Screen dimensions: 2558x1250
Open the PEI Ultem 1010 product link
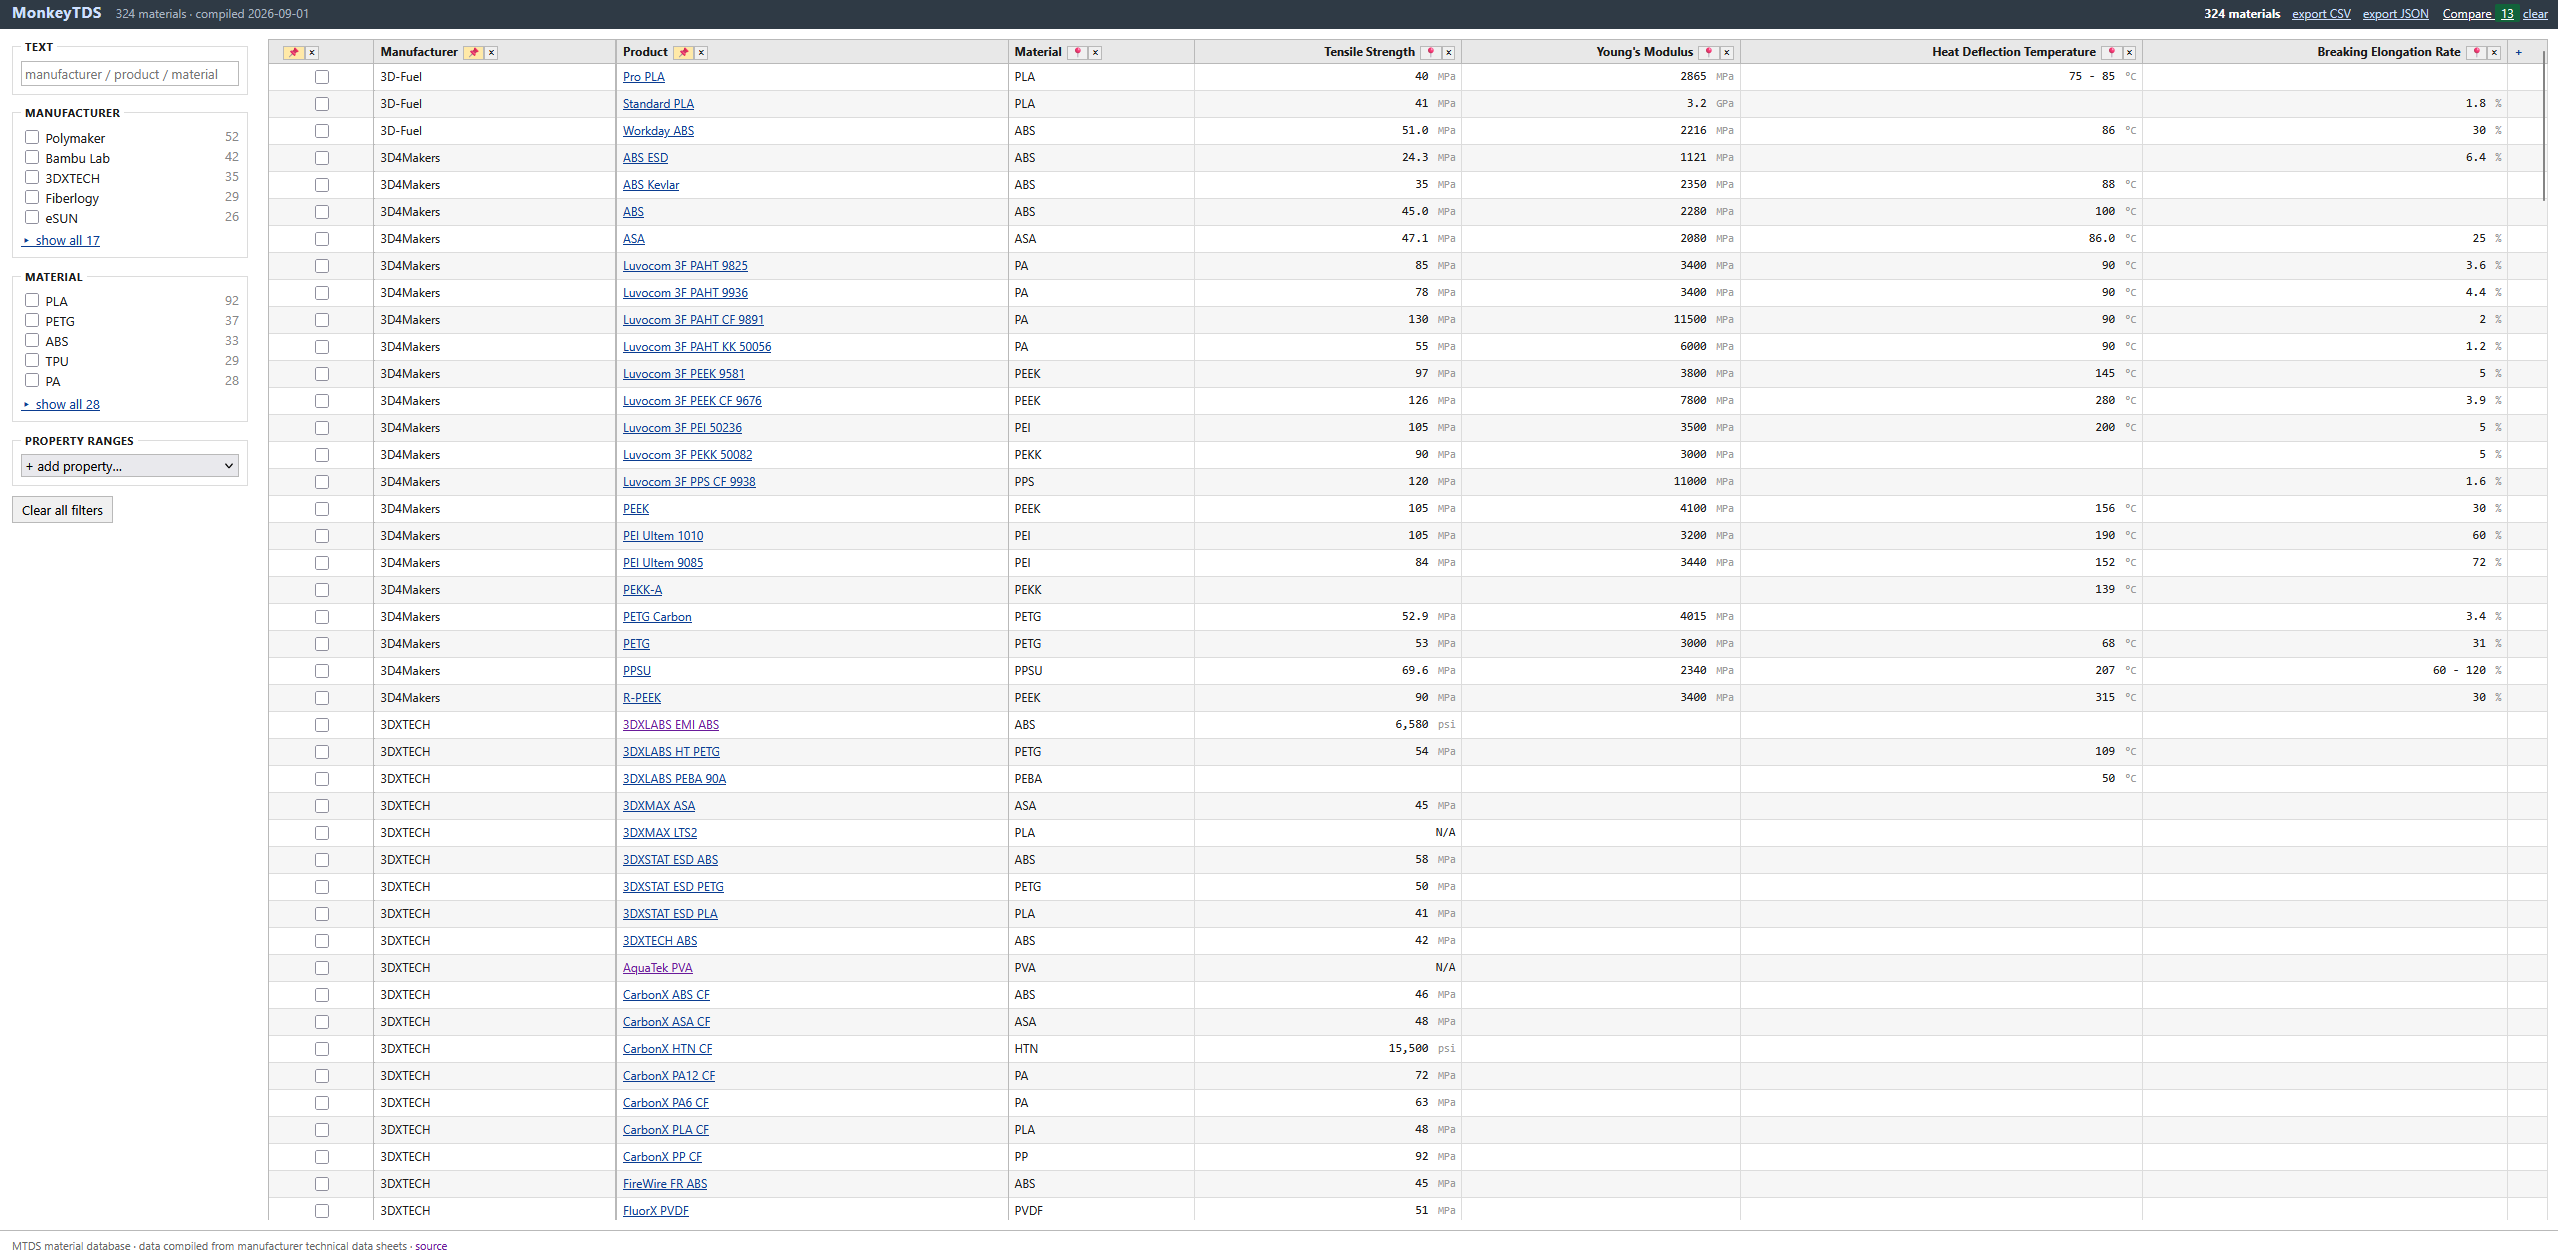(663, 536)
